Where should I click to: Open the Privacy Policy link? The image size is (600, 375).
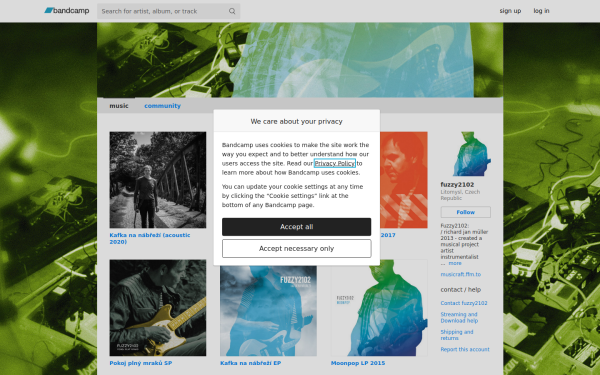[334, 163]
